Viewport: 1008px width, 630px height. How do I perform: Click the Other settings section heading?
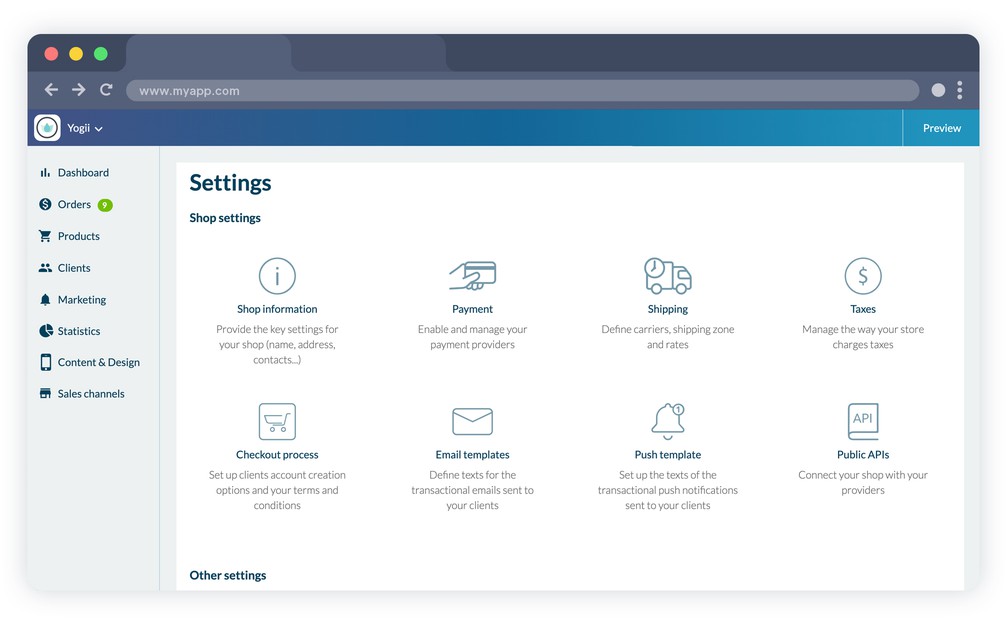pos(228,575)
